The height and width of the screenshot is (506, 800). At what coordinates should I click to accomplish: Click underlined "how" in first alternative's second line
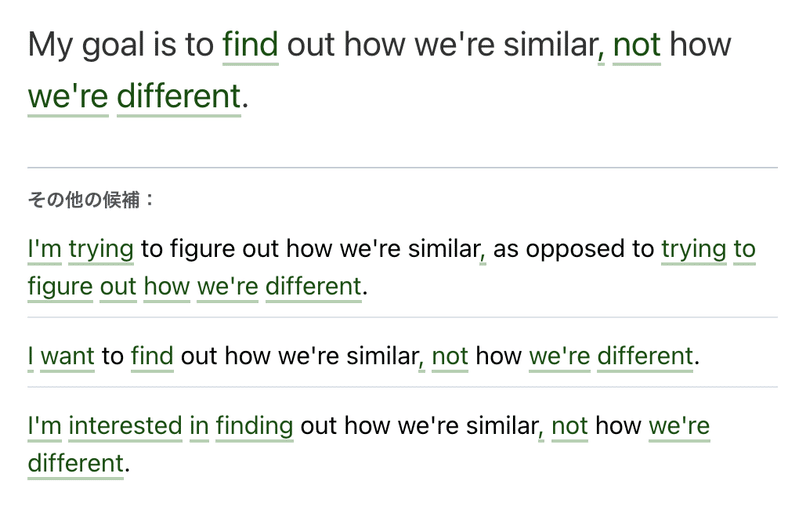pyautogui.click(x=167, y=287)
